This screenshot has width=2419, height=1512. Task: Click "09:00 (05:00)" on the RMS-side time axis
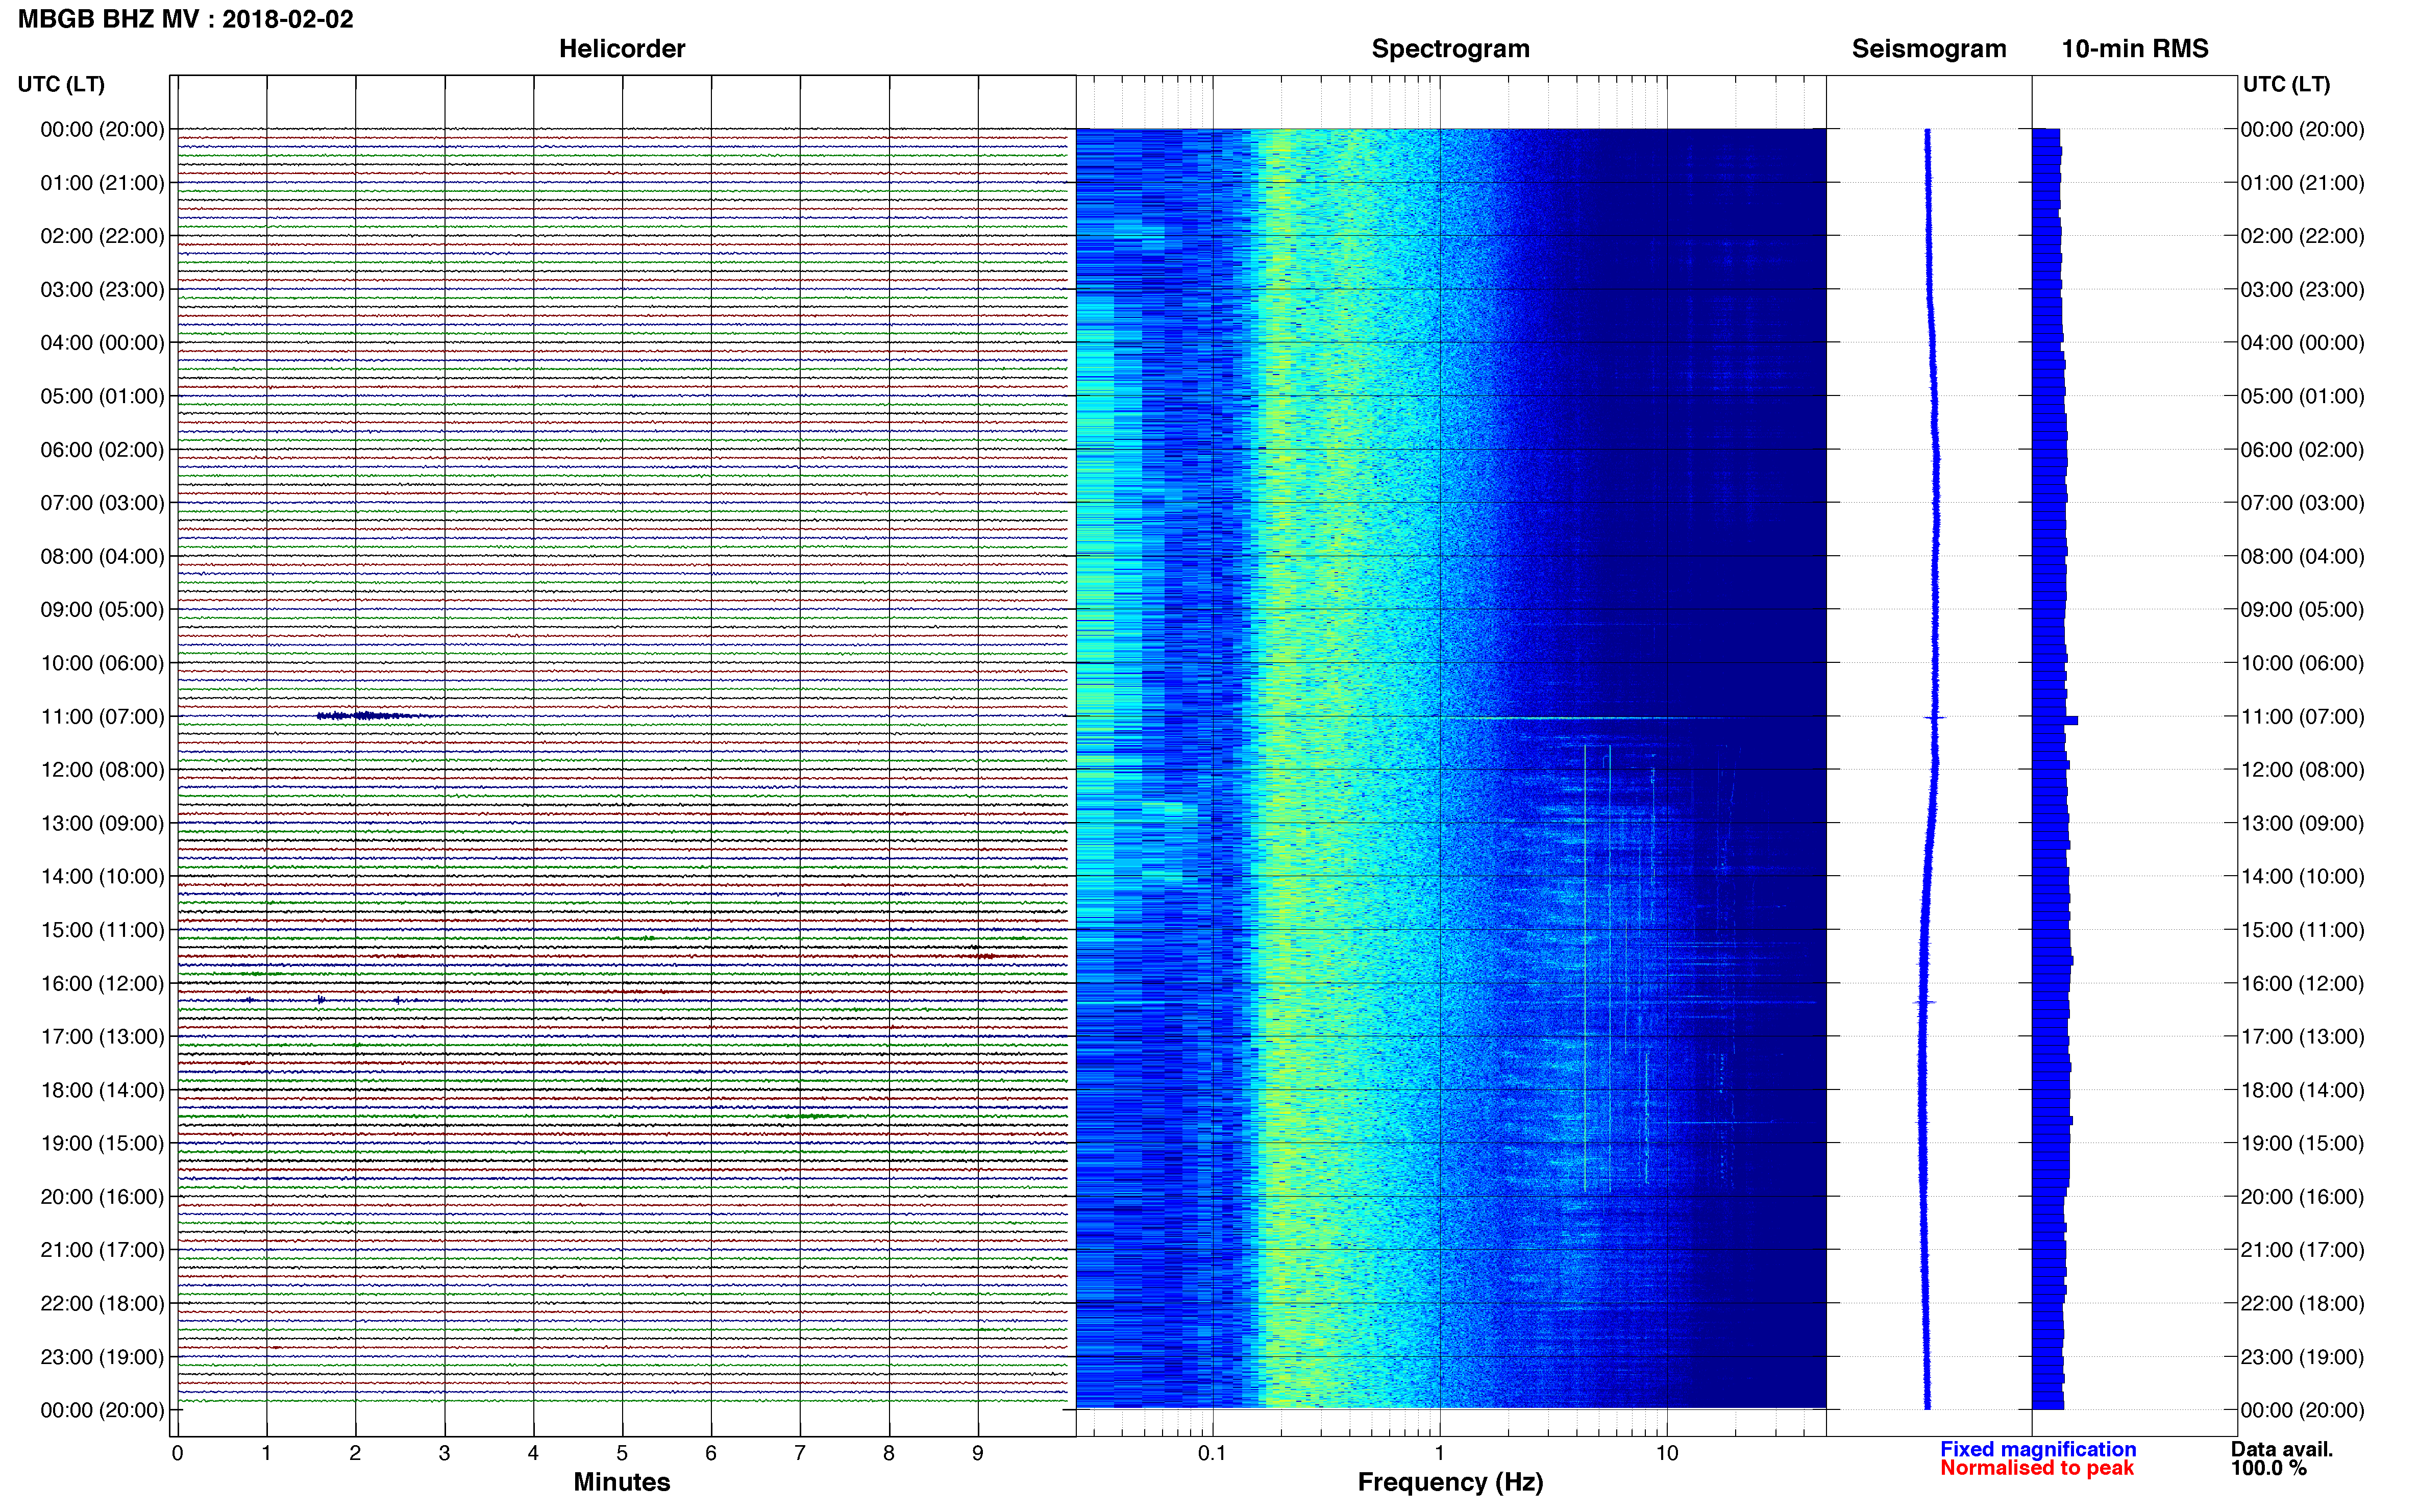2302,610
